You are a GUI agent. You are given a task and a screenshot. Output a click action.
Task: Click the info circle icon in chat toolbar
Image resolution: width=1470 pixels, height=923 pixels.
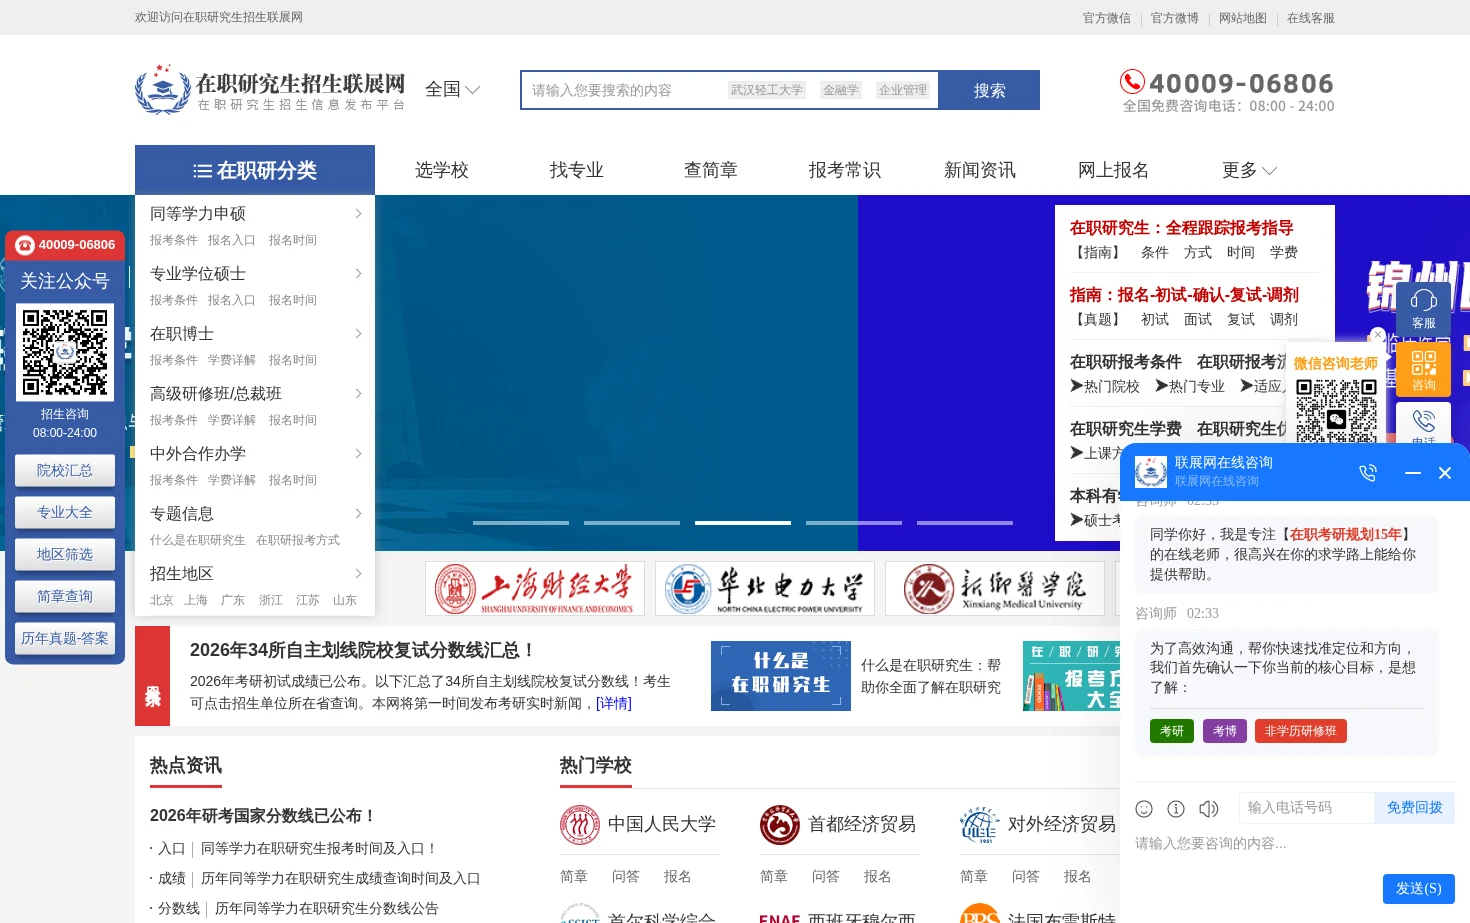[1176, 808]
